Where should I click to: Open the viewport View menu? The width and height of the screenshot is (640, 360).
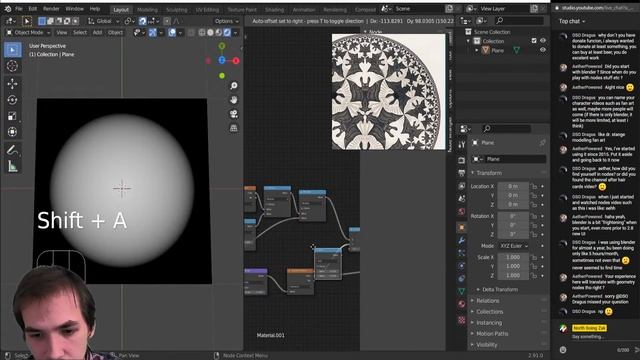pyautogui.click(x=62, y=32)
